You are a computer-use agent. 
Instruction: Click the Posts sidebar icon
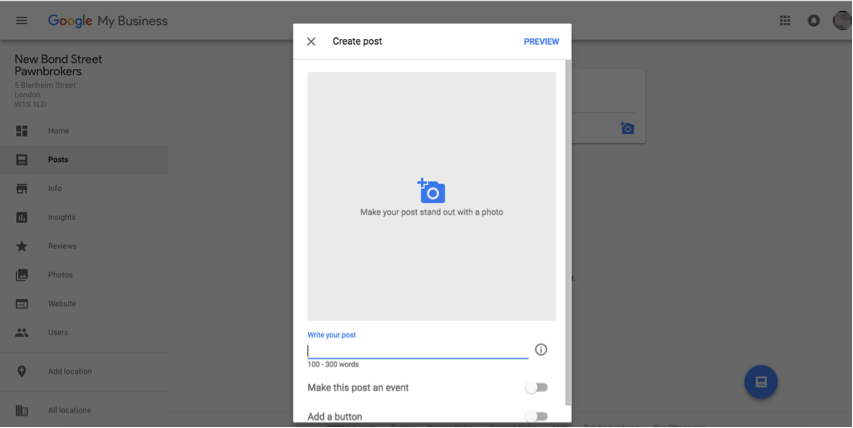[22, 159]
